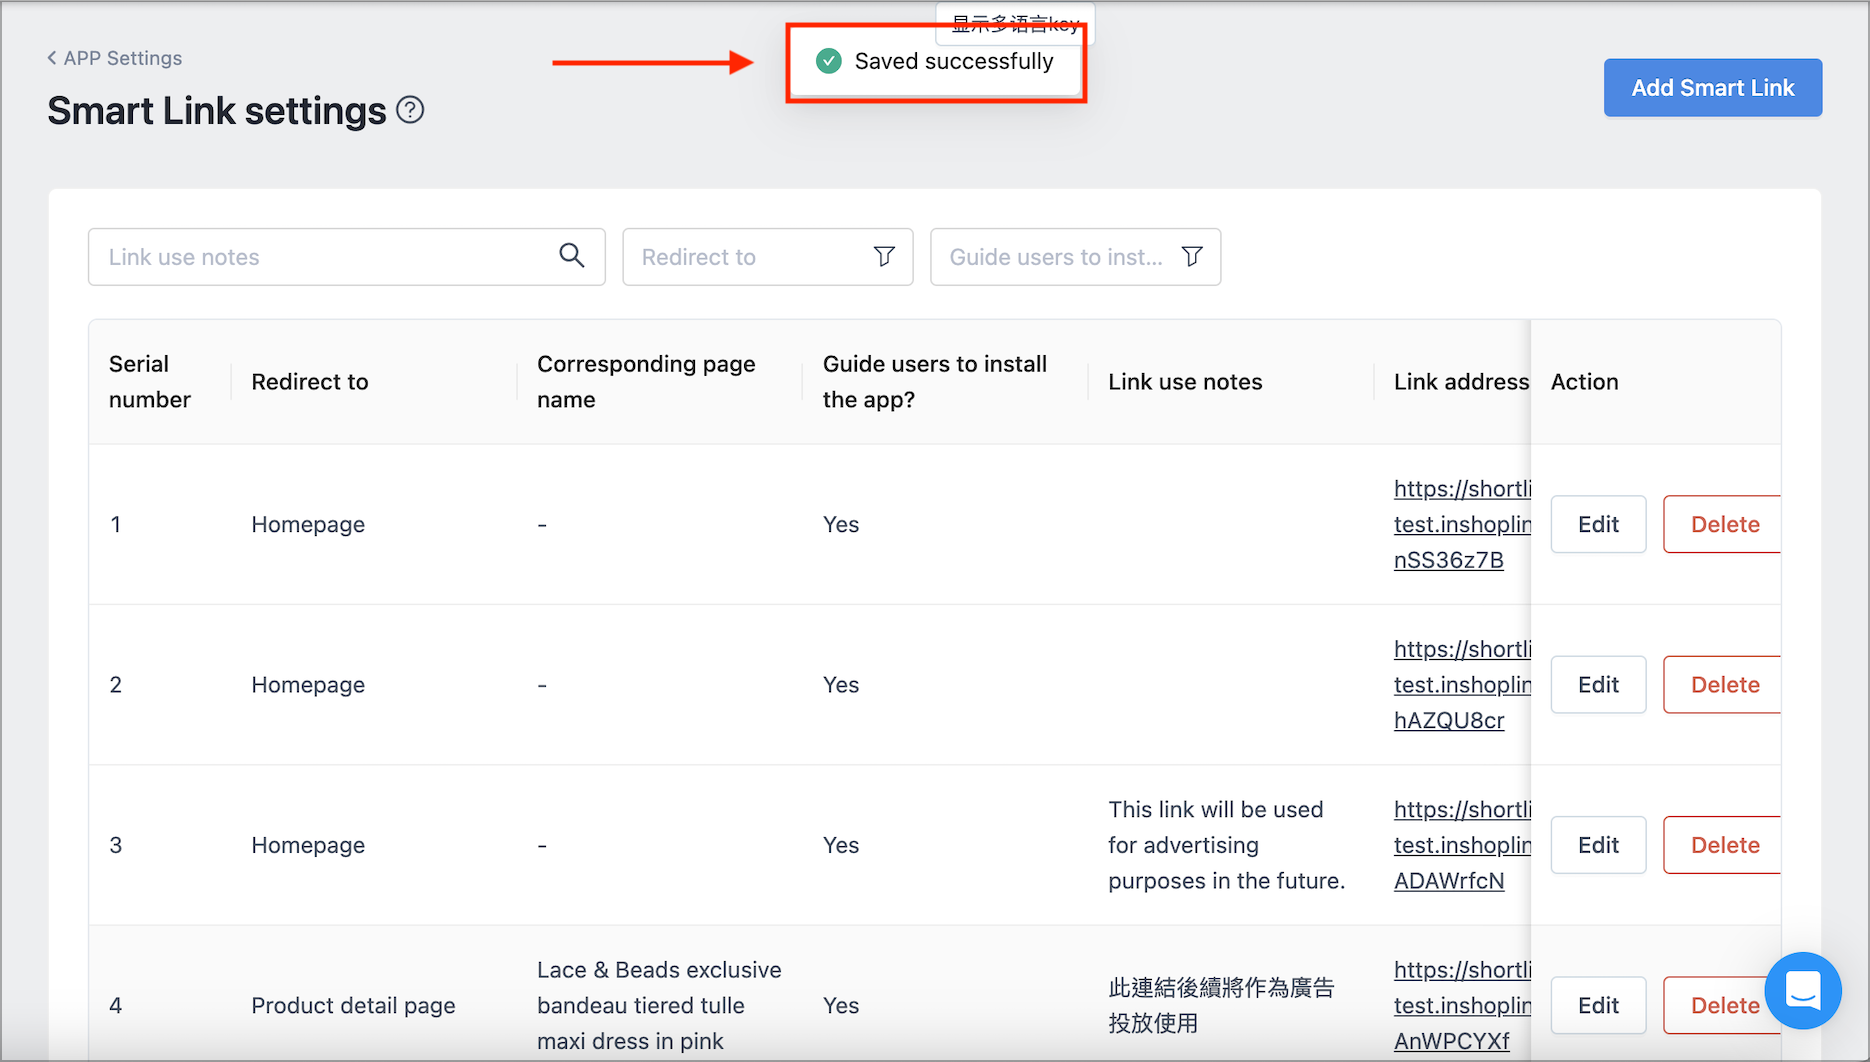The height and width of the screenshot is (1062, 1870).
Task: Delete the row 1 smart link
Action: (1724, 524)
